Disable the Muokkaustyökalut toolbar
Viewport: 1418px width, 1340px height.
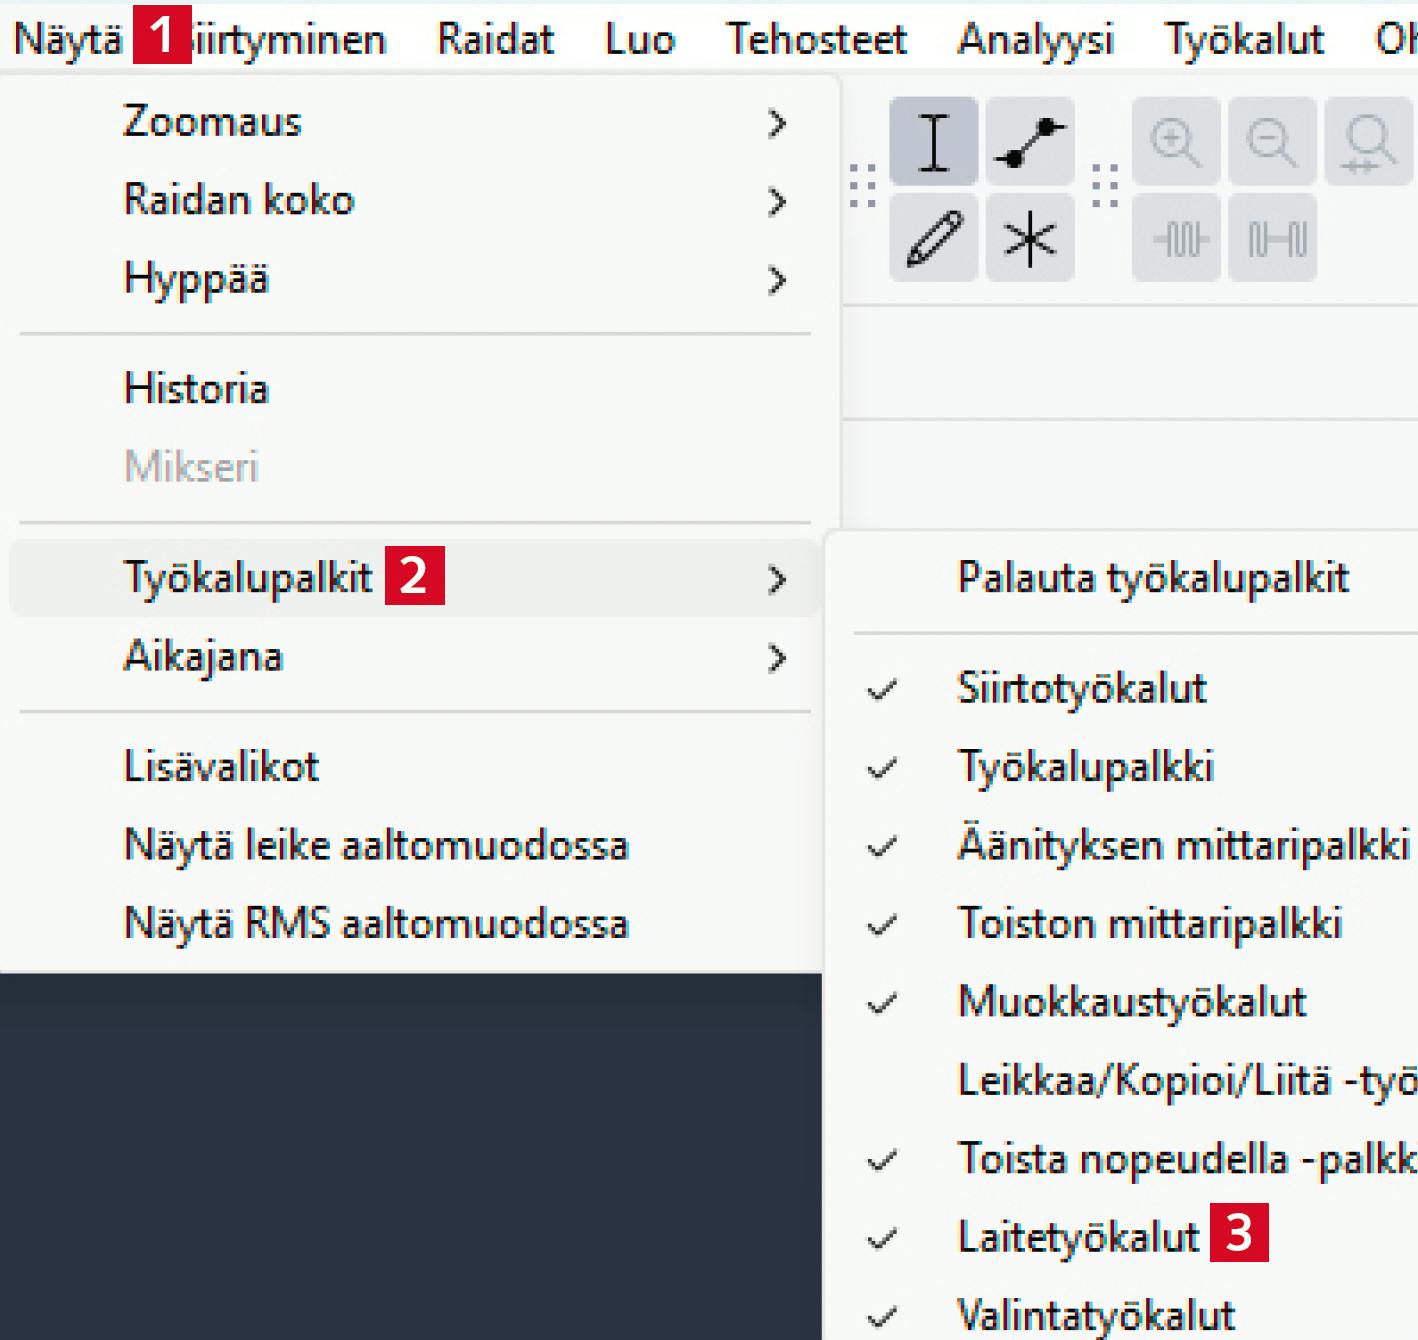tap(1131, 1002)
